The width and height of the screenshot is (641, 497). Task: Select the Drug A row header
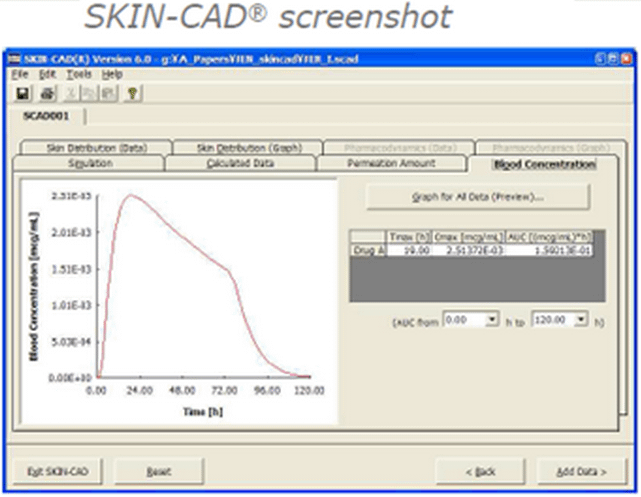click(x=368, y=250)
